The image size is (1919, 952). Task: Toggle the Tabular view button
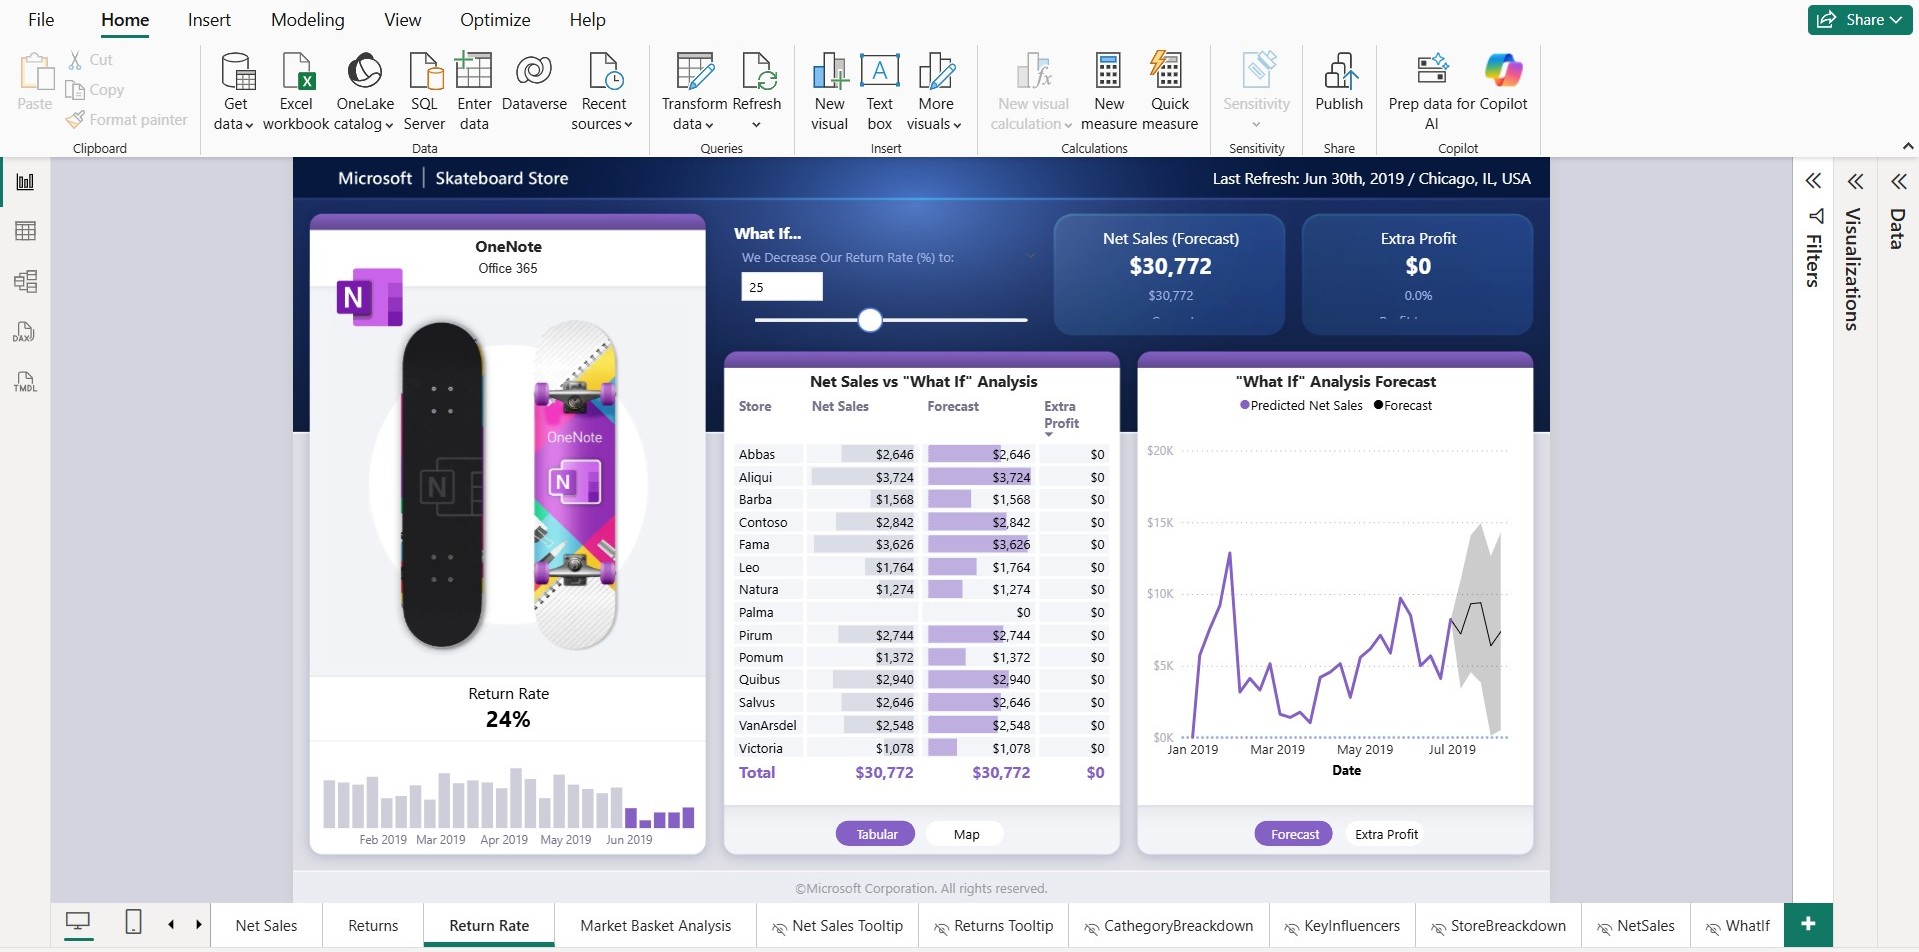pyautogui.click(x=876, y=834)
